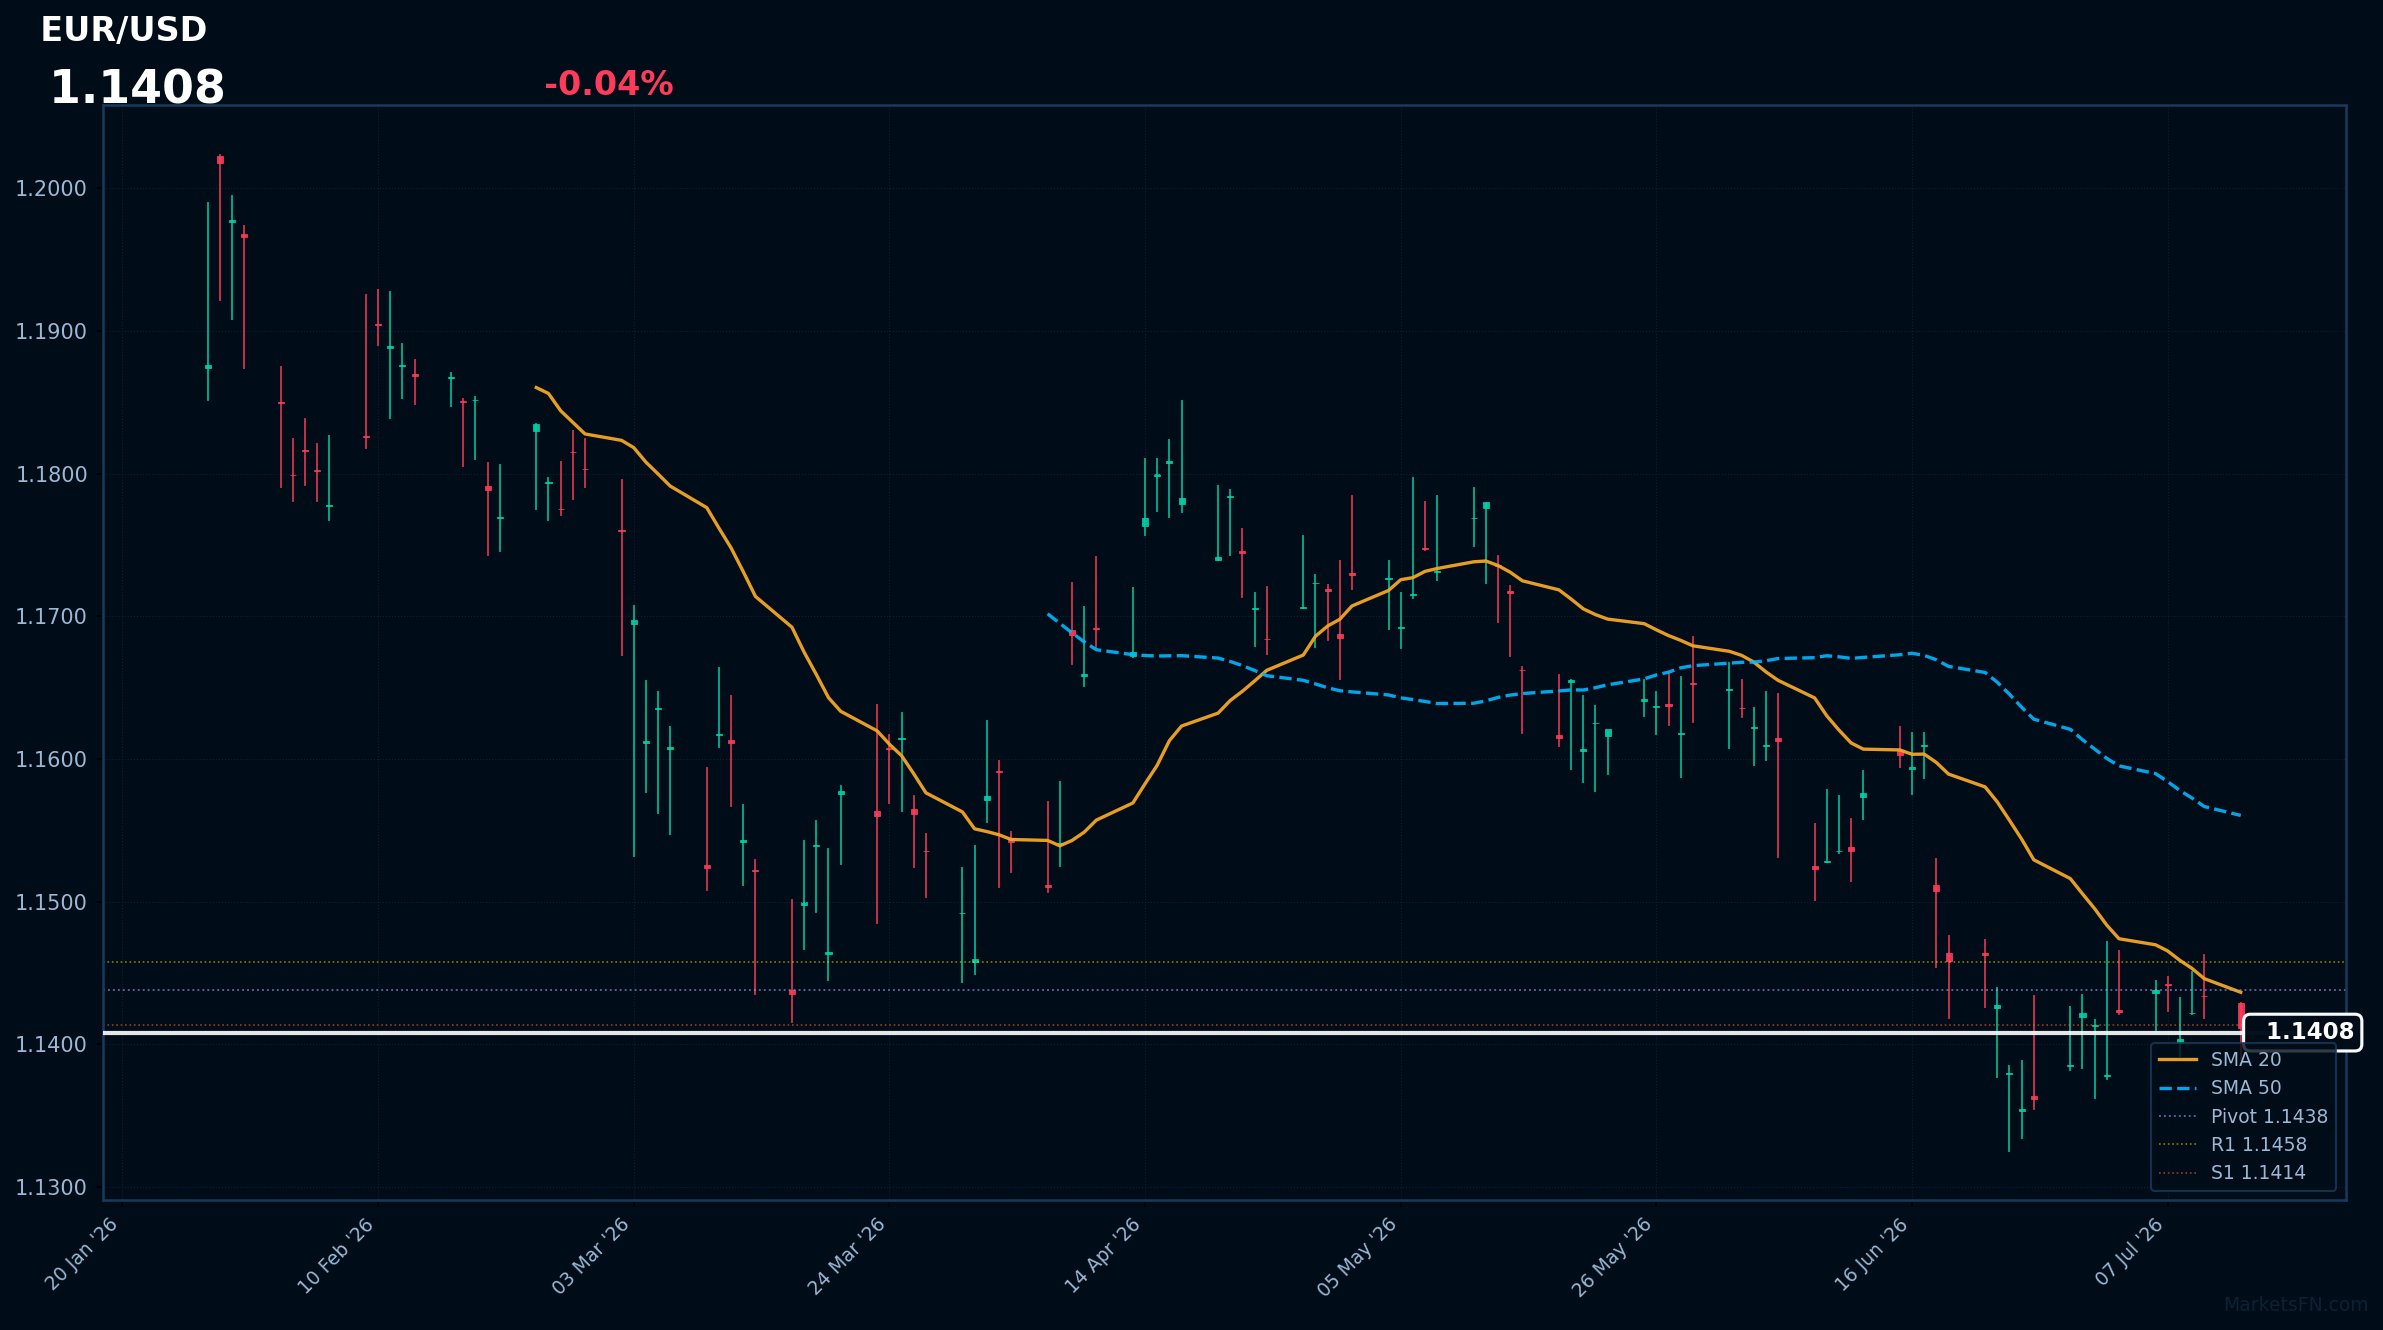Click the 1.1700 y-axis label
The height and width of the screenshot is (1330, 2383).
tap(51, 617)
